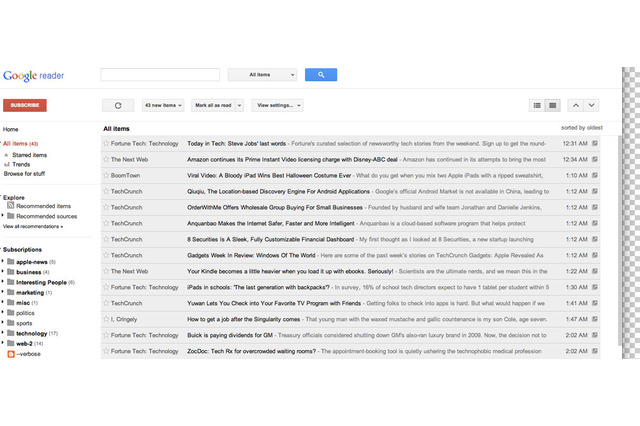Select All items (43) in sidebar
Viewport: 640px width, 426px height.
click(x=20, y=144)
